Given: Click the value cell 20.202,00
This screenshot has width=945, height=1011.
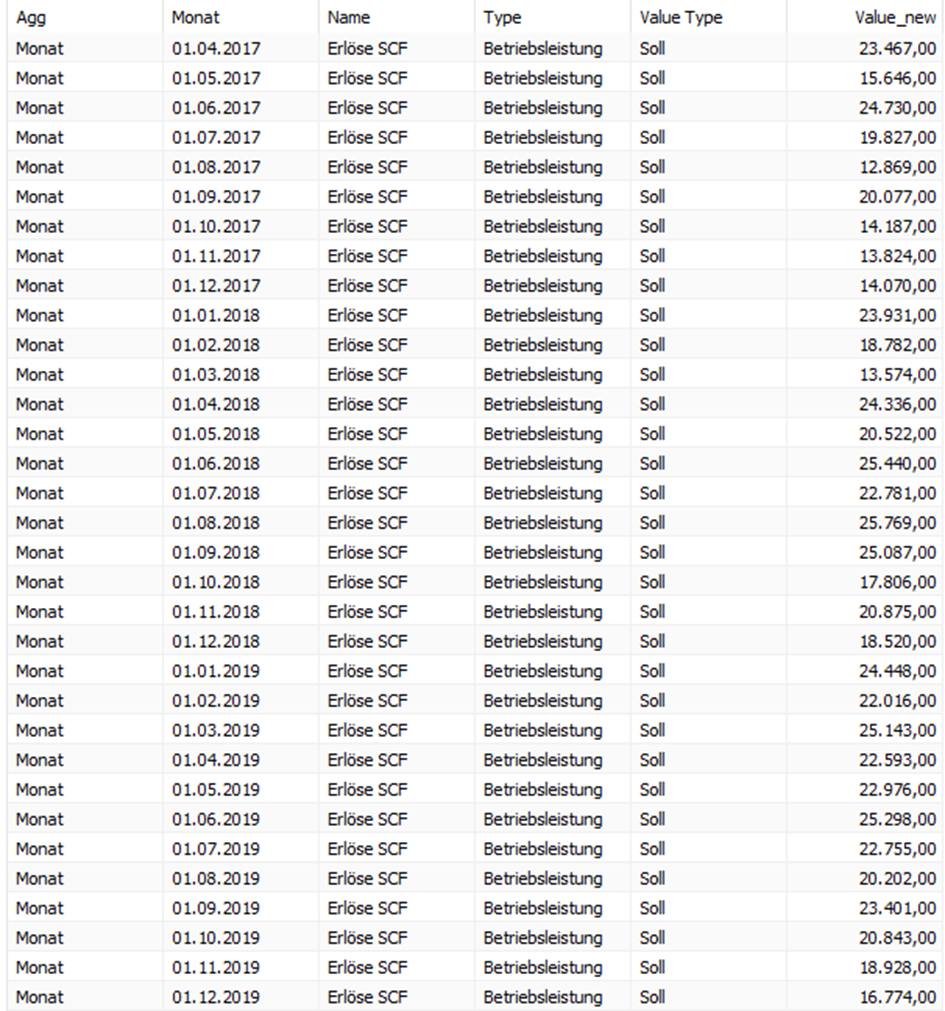Looking at the screenshot, I should [x=898, y=878].
